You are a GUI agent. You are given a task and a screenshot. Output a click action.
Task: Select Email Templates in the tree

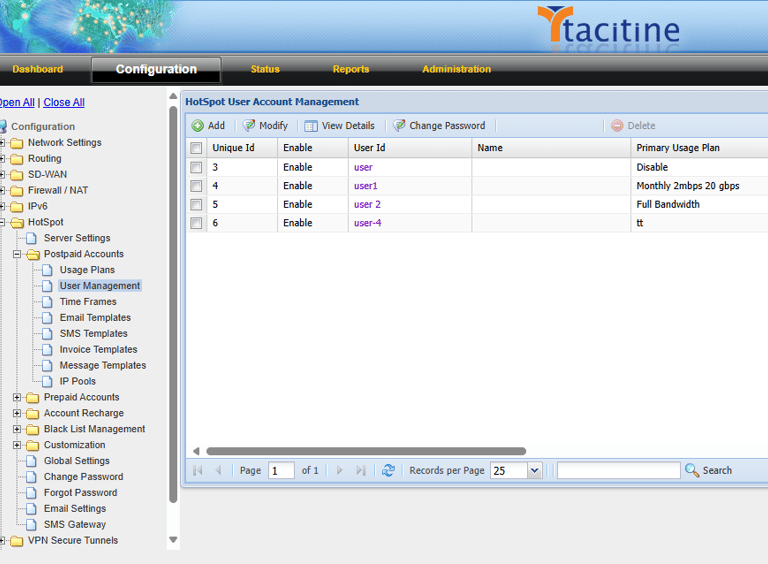click(95, 318)
